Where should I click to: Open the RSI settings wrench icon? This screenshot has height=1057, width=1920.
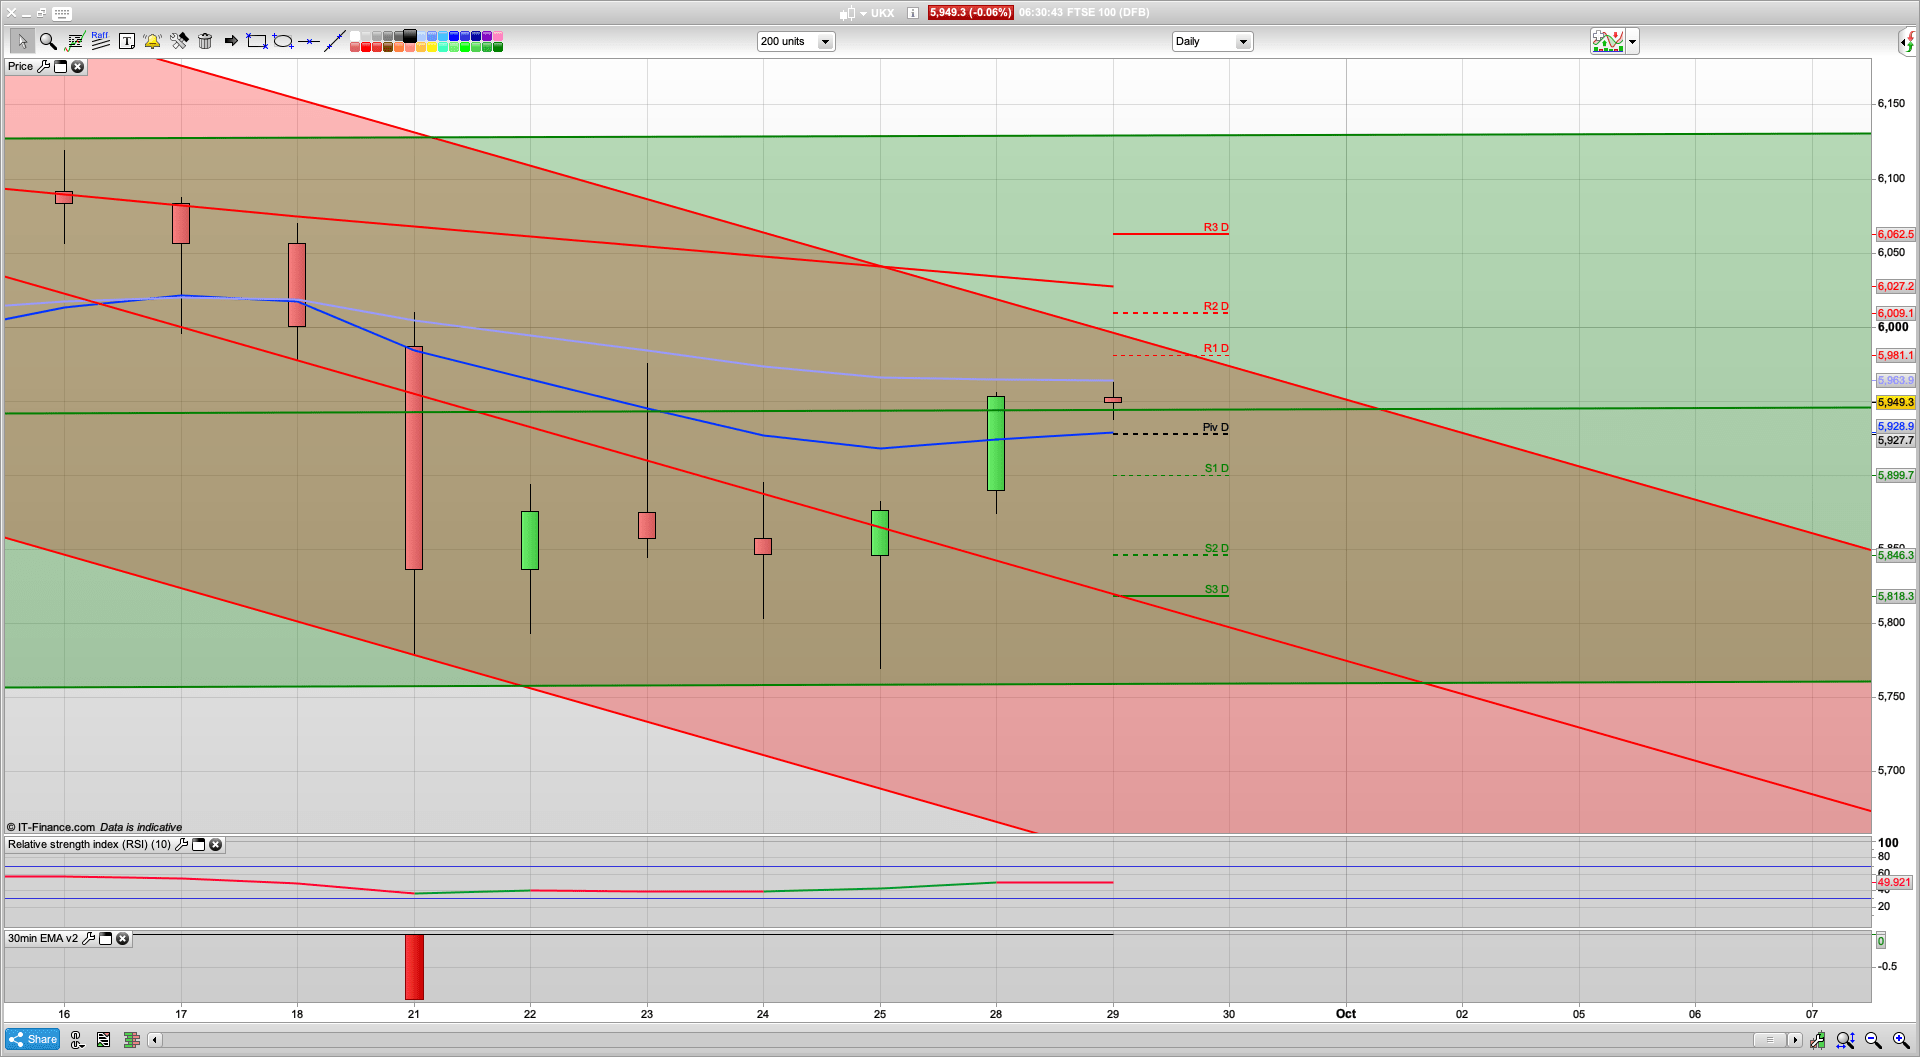pyautogui.click(x=181, y=845)
